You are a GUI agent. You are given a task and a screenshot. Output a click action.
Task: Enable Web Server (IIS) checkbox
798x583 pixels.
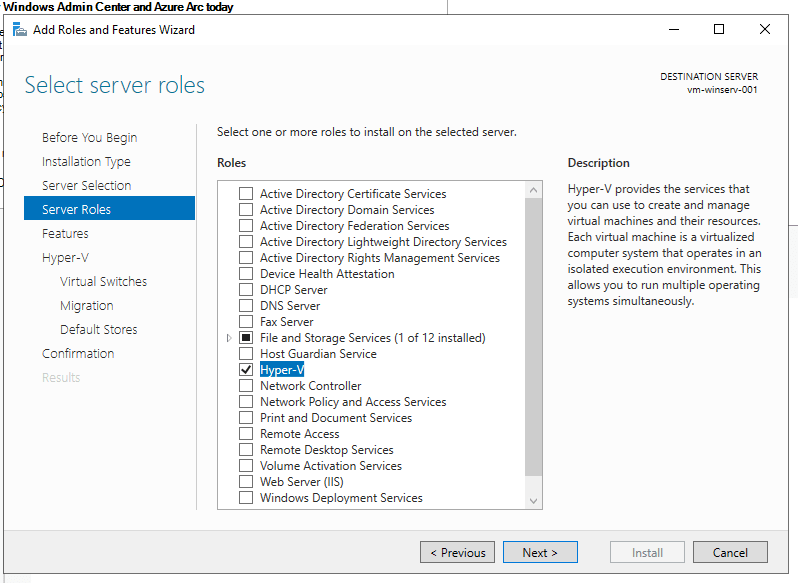pos(246,482)
